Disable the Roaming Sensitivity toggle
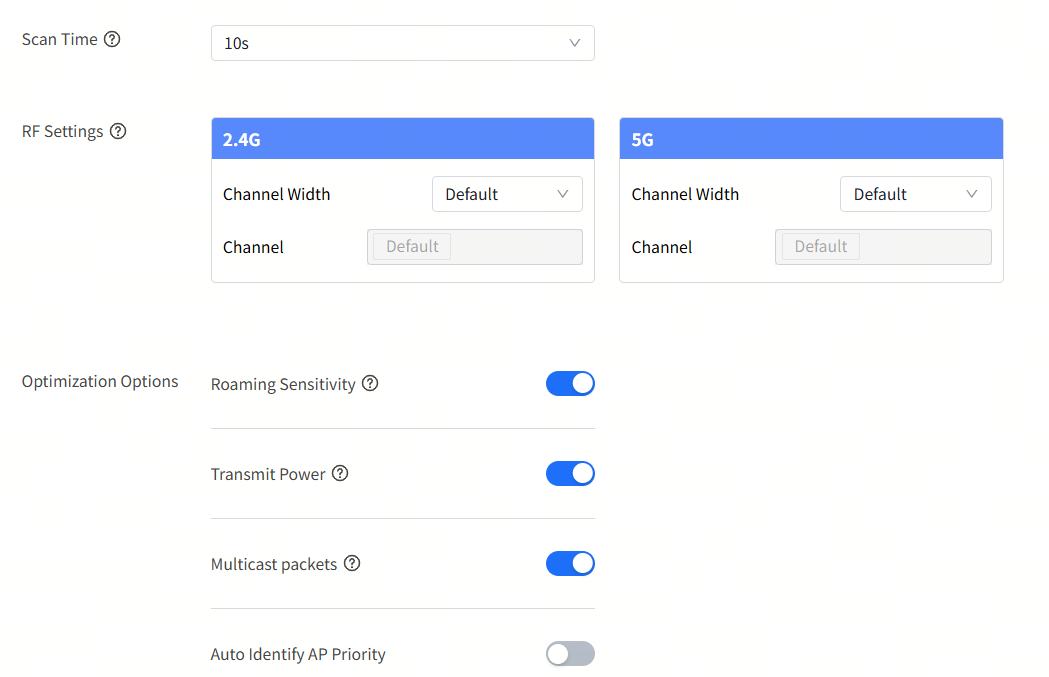Viewport: 1049px width, 677px height. coord(570,384)
